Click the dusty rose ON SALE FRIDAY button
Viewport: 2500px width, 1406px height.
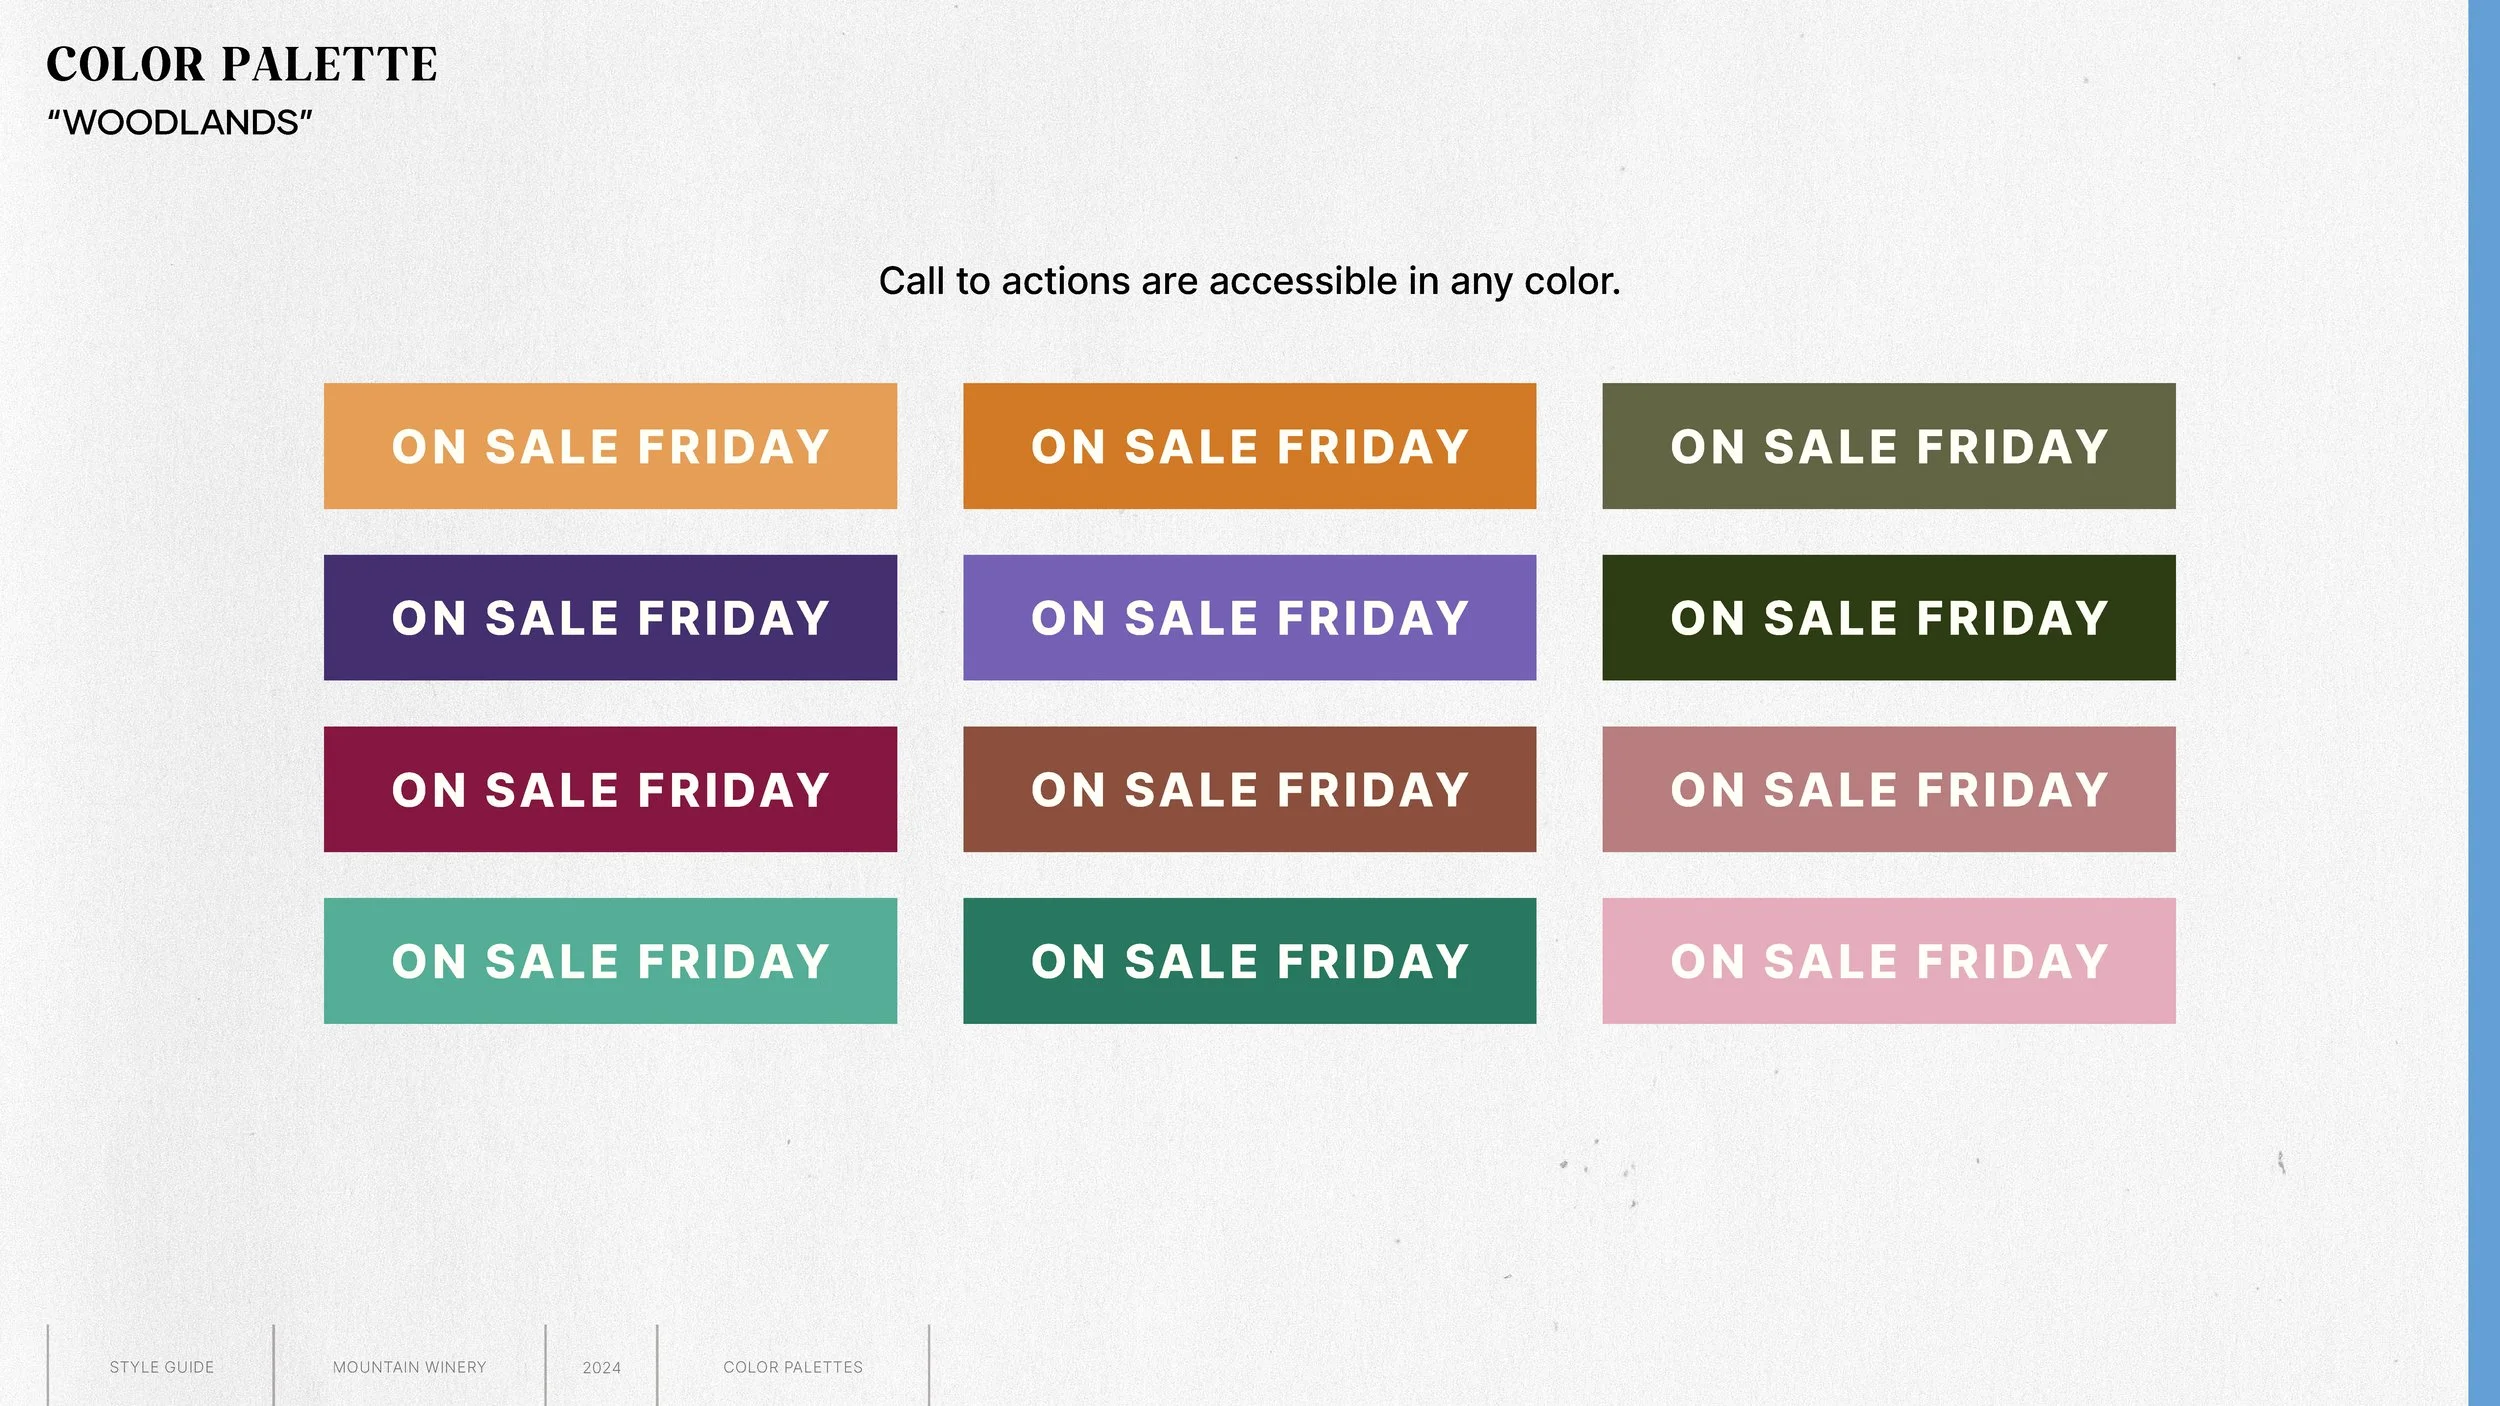pos(1888,790)
